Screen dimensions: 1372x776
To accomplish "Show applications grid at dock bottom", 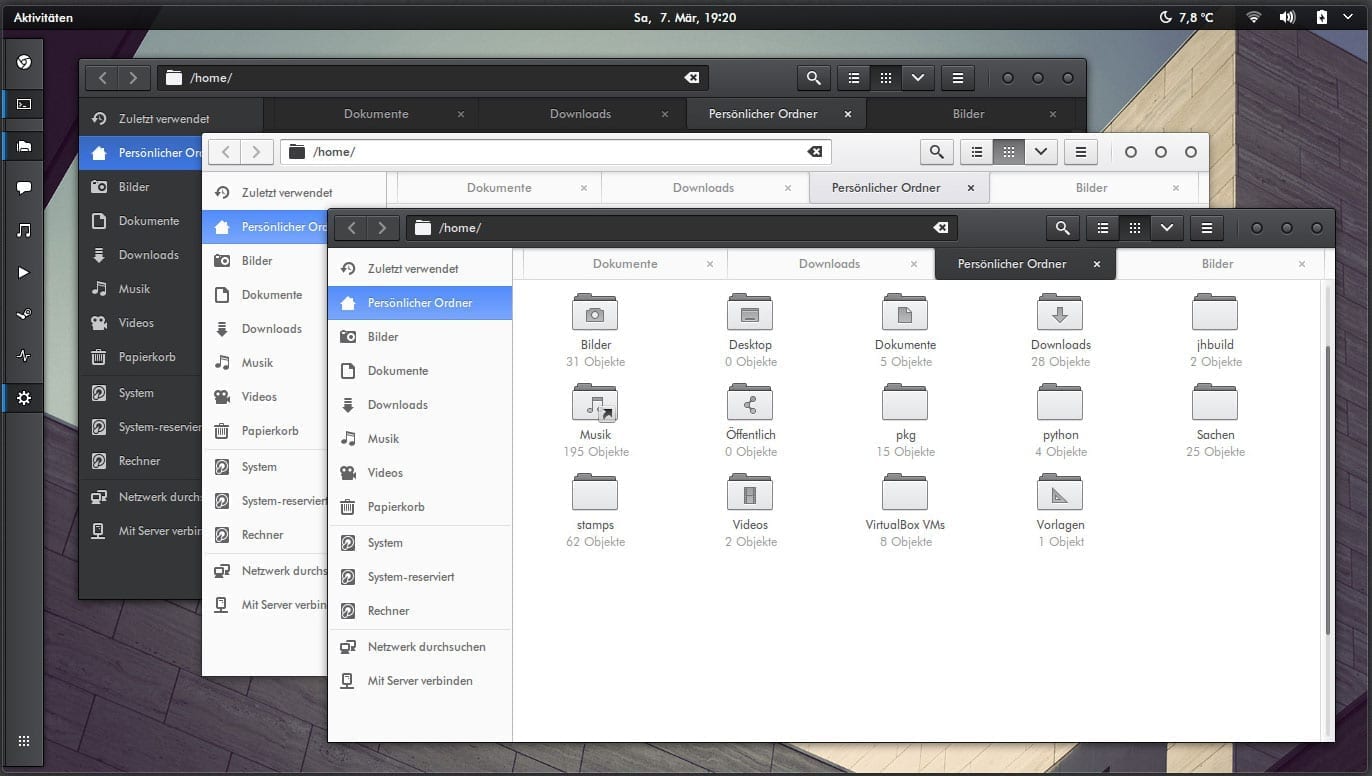I will [24, 741].
